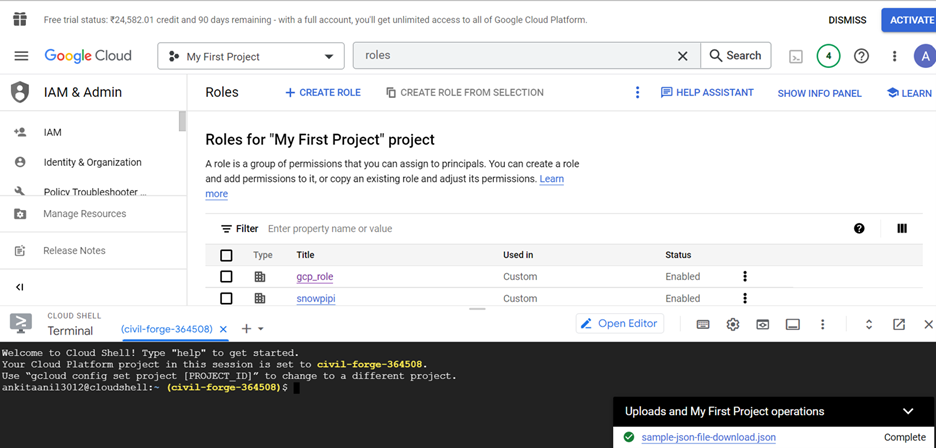Expand the new terminal tab dropdown arrow
936x448 pixels.
pyautogui.click(x=261, y=329)
